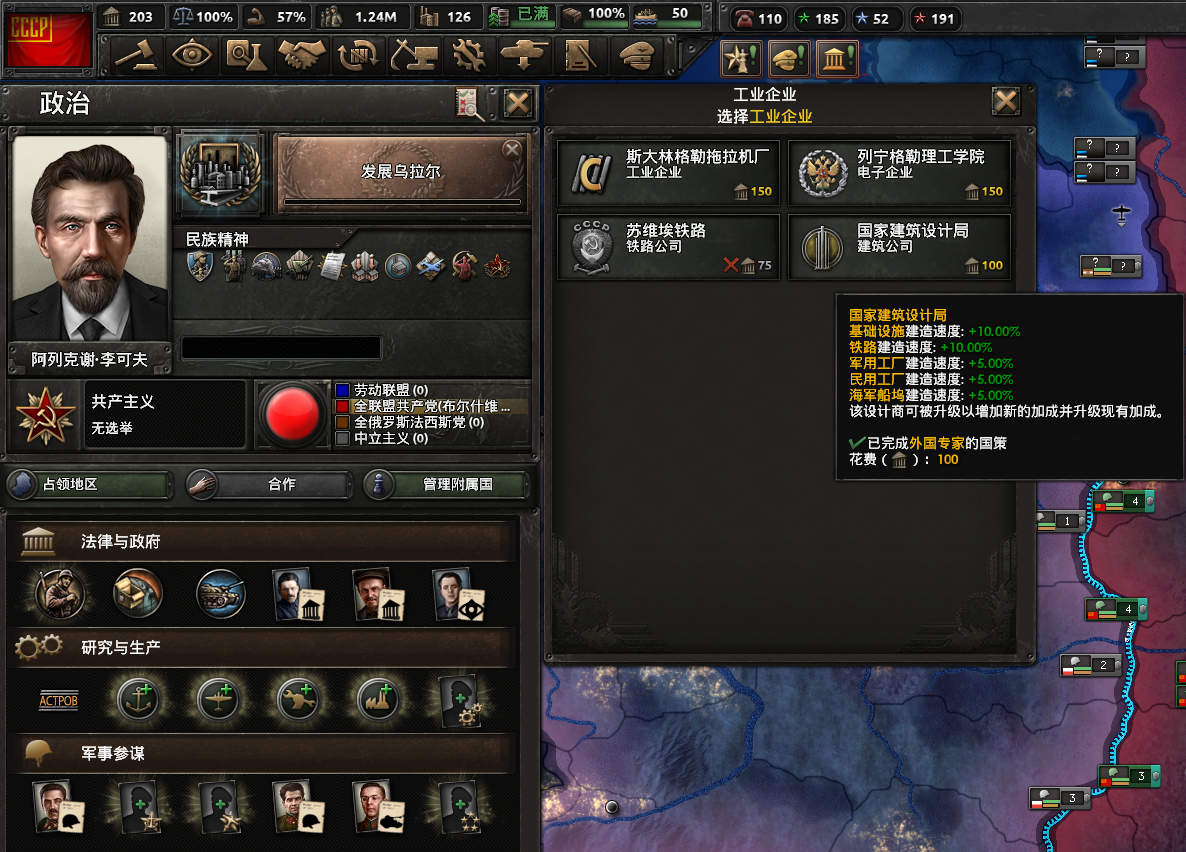Click the red 全联盟共产党 party color swatch
Screen dimensions: 1186x852
(343, 406)
